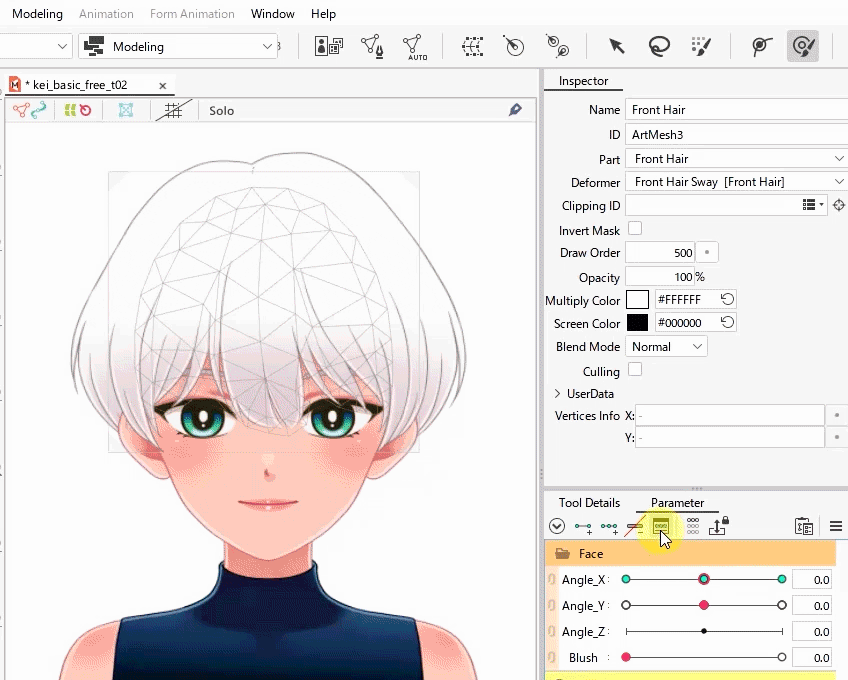848x680 pixels.
Task: Add three key points to parameter
Action: [x=609, y=526]
